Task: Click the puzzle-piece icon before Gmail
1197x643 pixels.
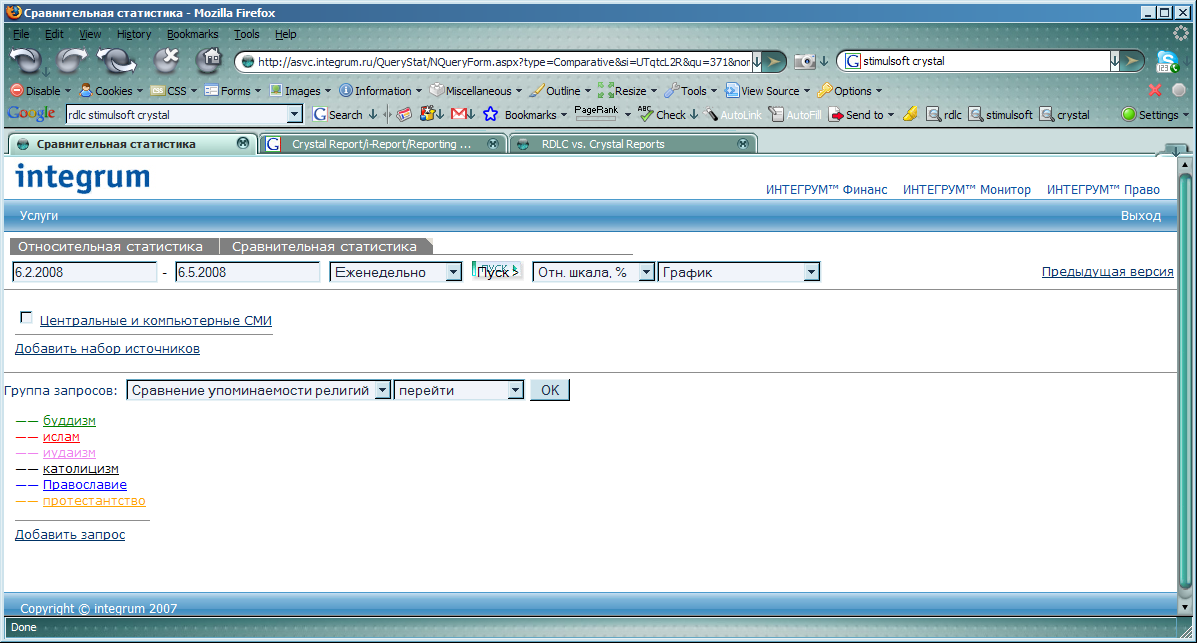Action: (428, 115)
